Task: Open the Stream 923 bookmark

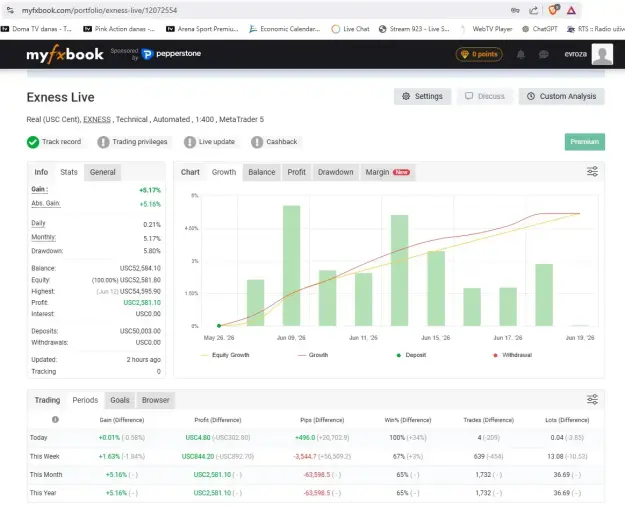Action: 415,29
